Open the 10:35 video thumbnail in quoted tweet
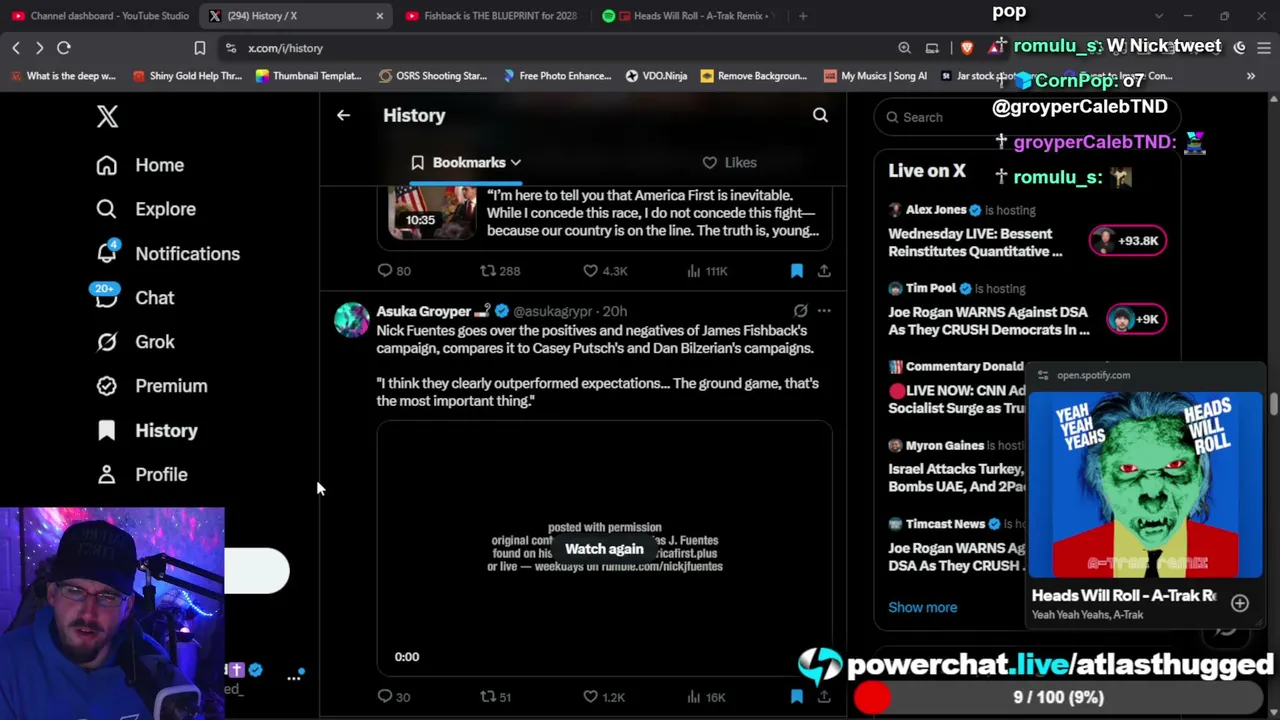Image resolution: width=1280 pixels, height=720 pixels. coord(433,213)
